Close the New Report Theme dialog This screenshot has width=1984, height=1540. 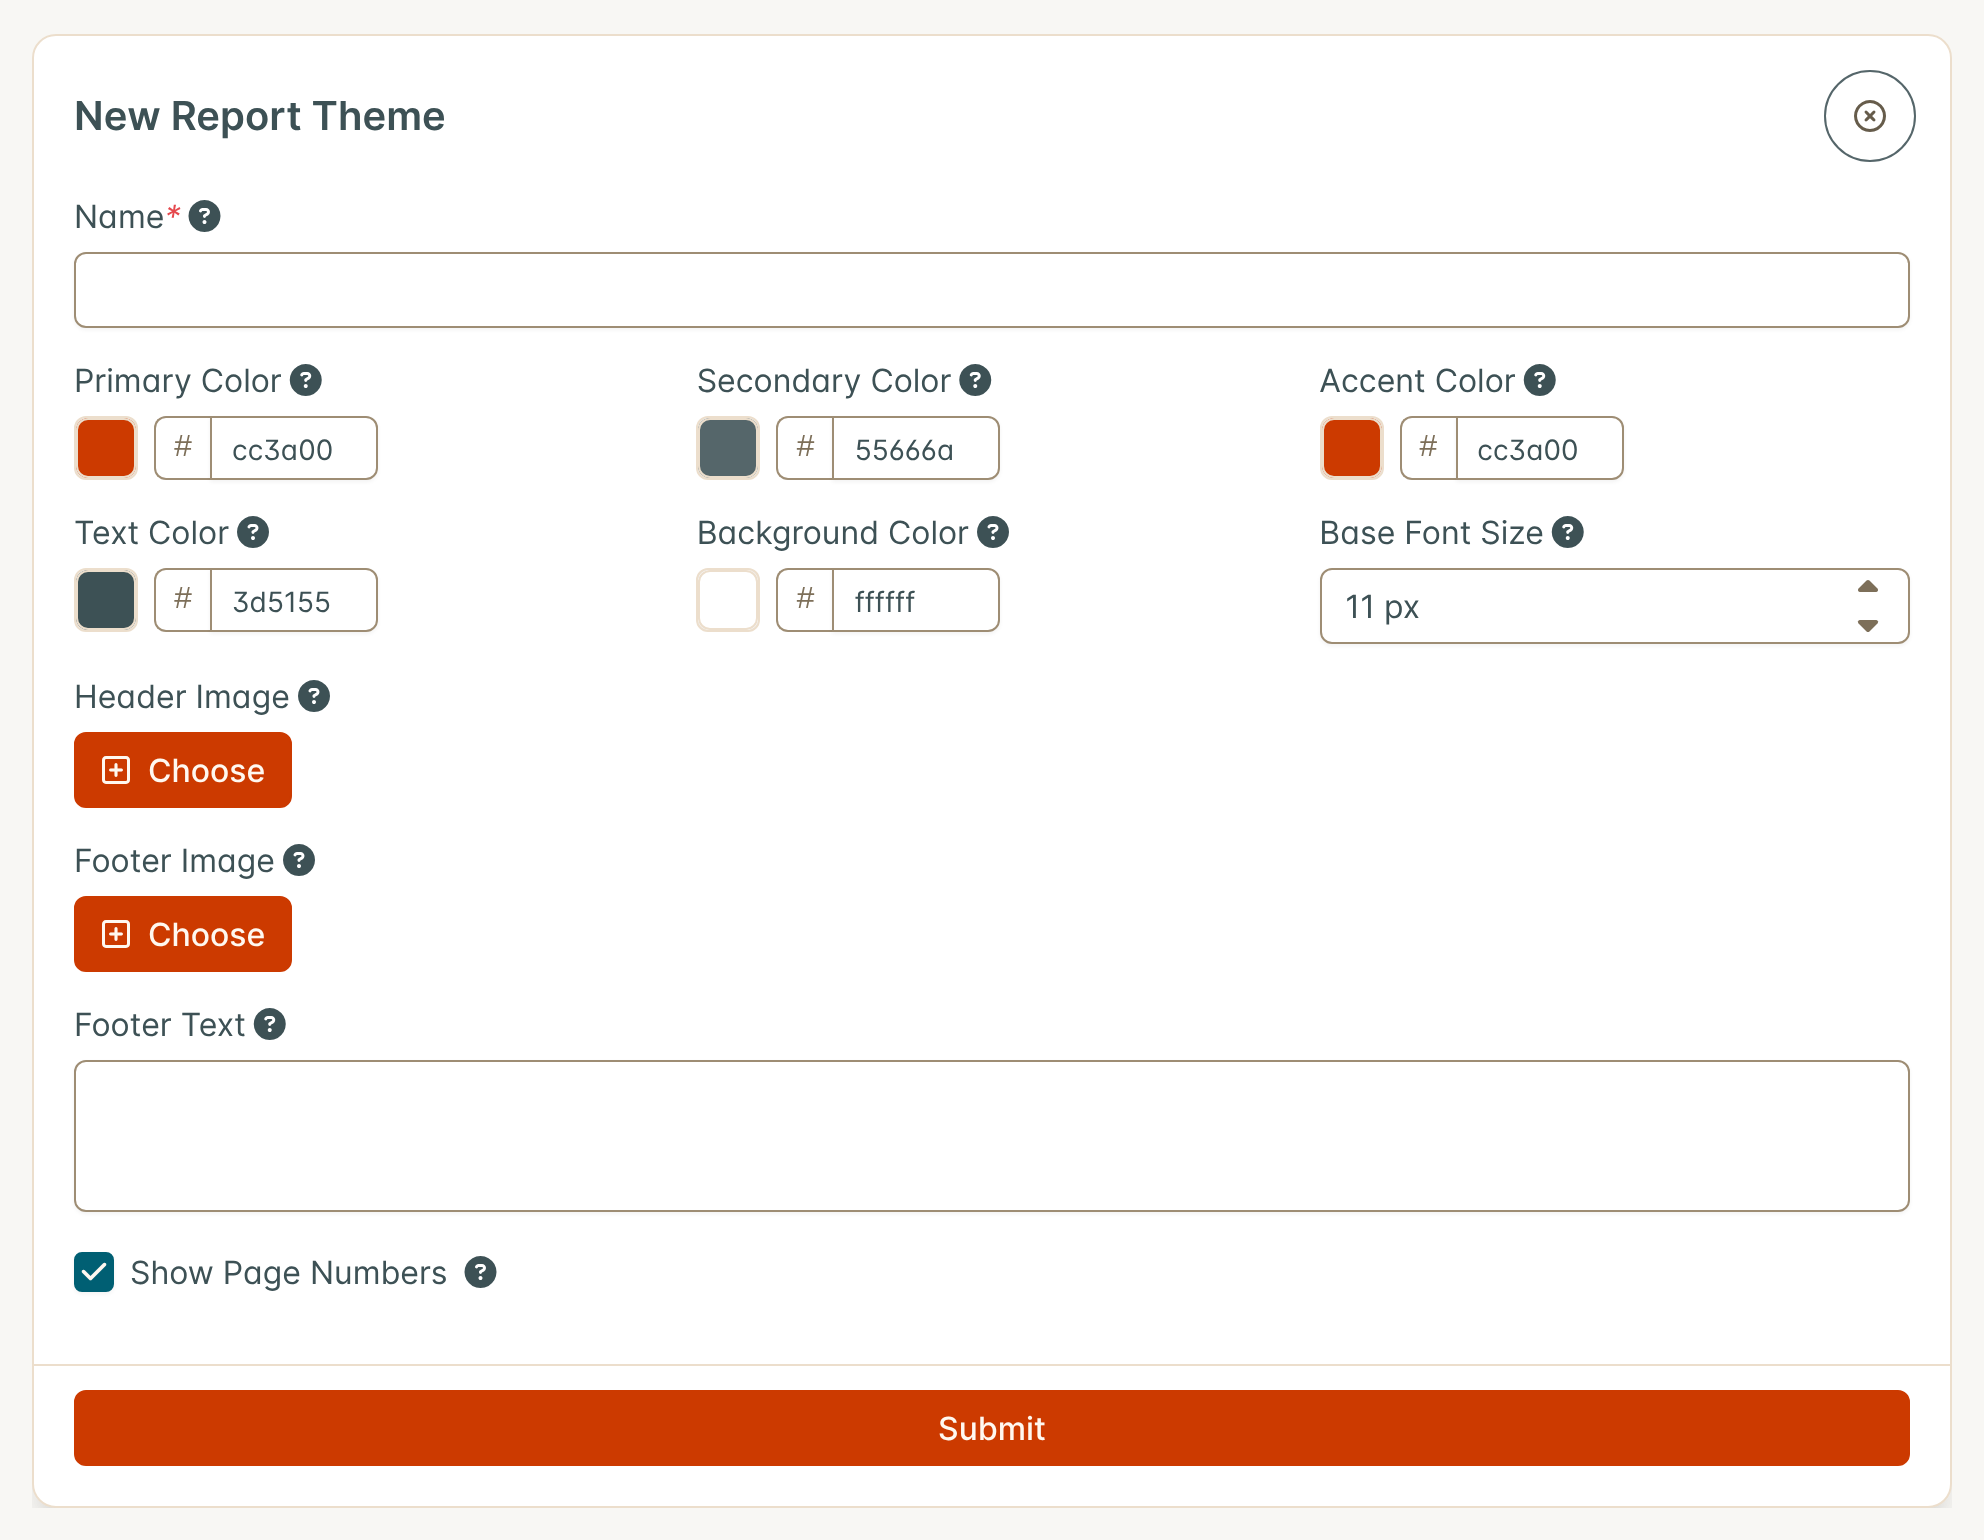(1869, 116)
